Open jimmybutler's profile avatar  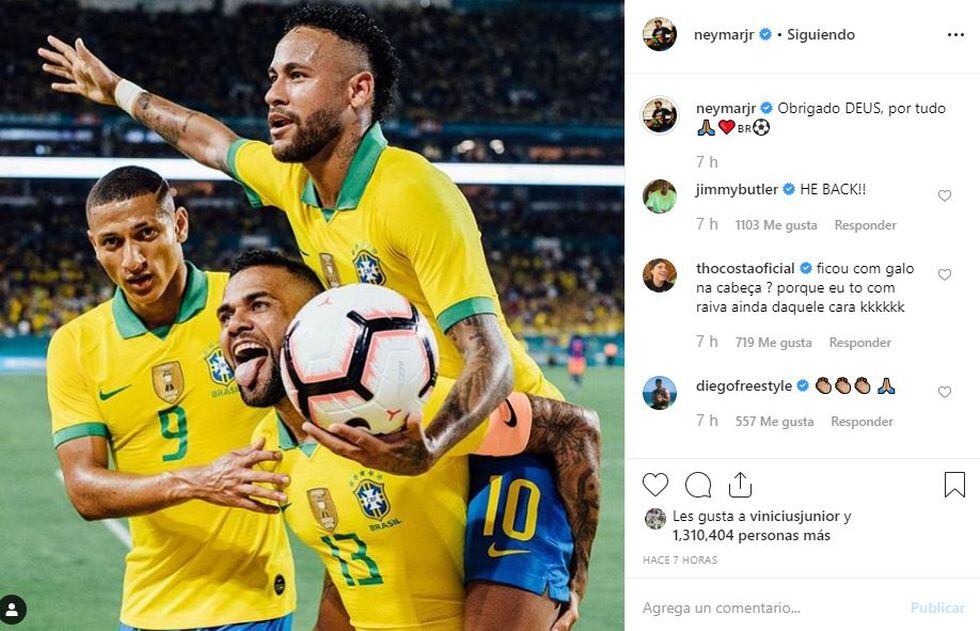tap(659, 196)
